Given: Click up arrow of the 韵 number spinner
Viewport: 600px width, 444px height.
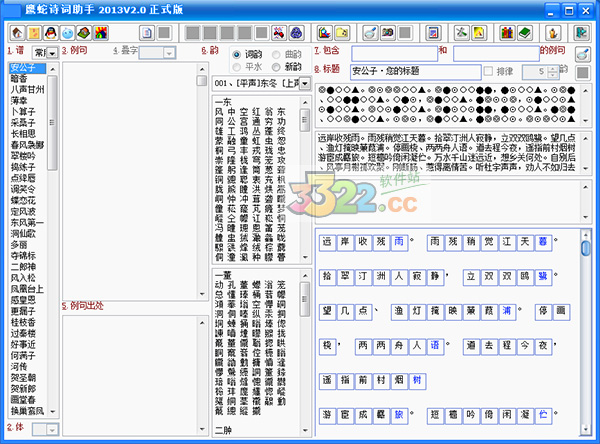Looking at the screenshot, I should tap(553, 69).
